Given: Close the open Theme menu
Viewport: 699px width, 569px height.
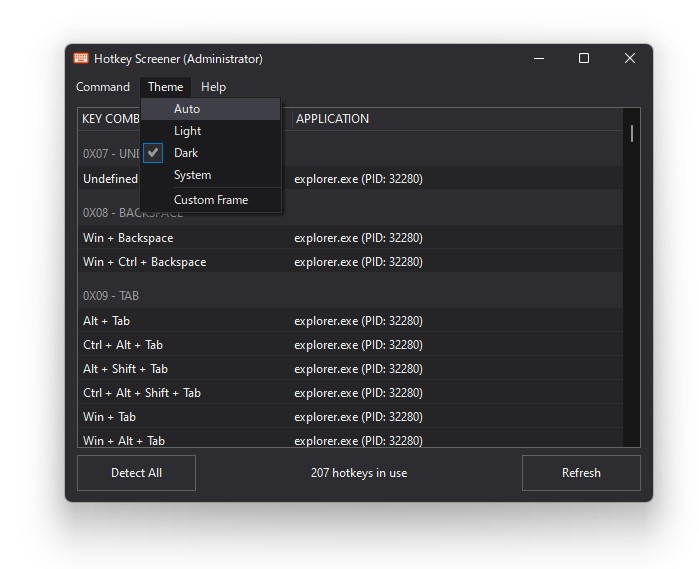Looking at the screenshot, I should [165, 87].
